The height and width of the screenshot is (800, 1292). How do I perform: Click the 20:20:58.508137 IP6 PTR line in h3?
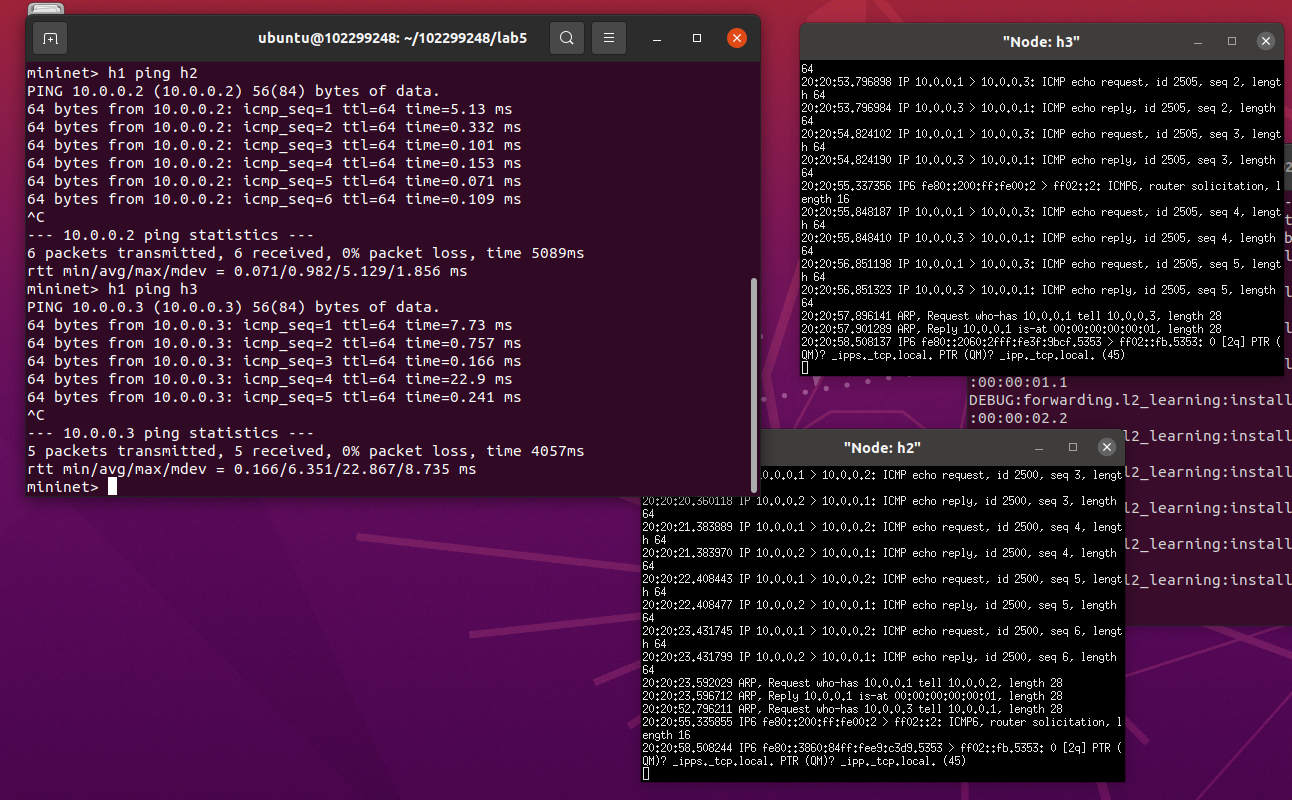point(1041,348)
